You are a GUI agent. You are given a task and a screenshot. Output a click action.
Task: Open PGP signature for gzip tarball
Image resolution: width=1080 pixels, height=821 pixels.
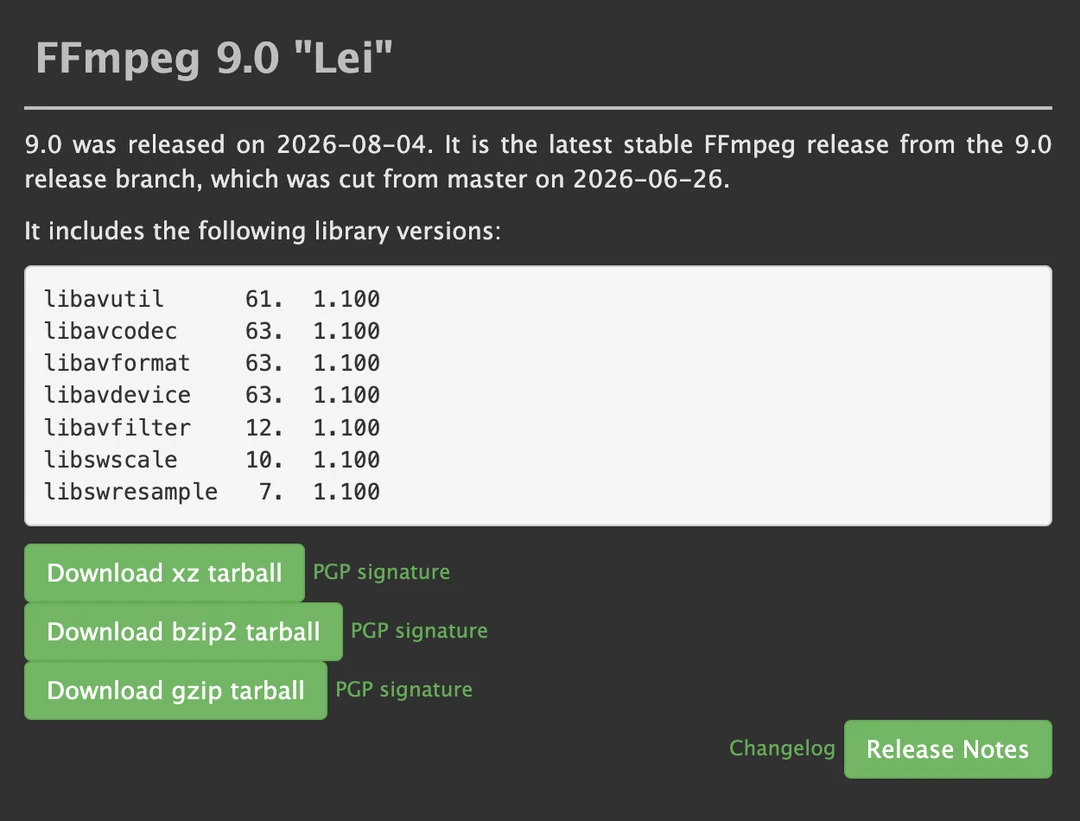(404, 689)
